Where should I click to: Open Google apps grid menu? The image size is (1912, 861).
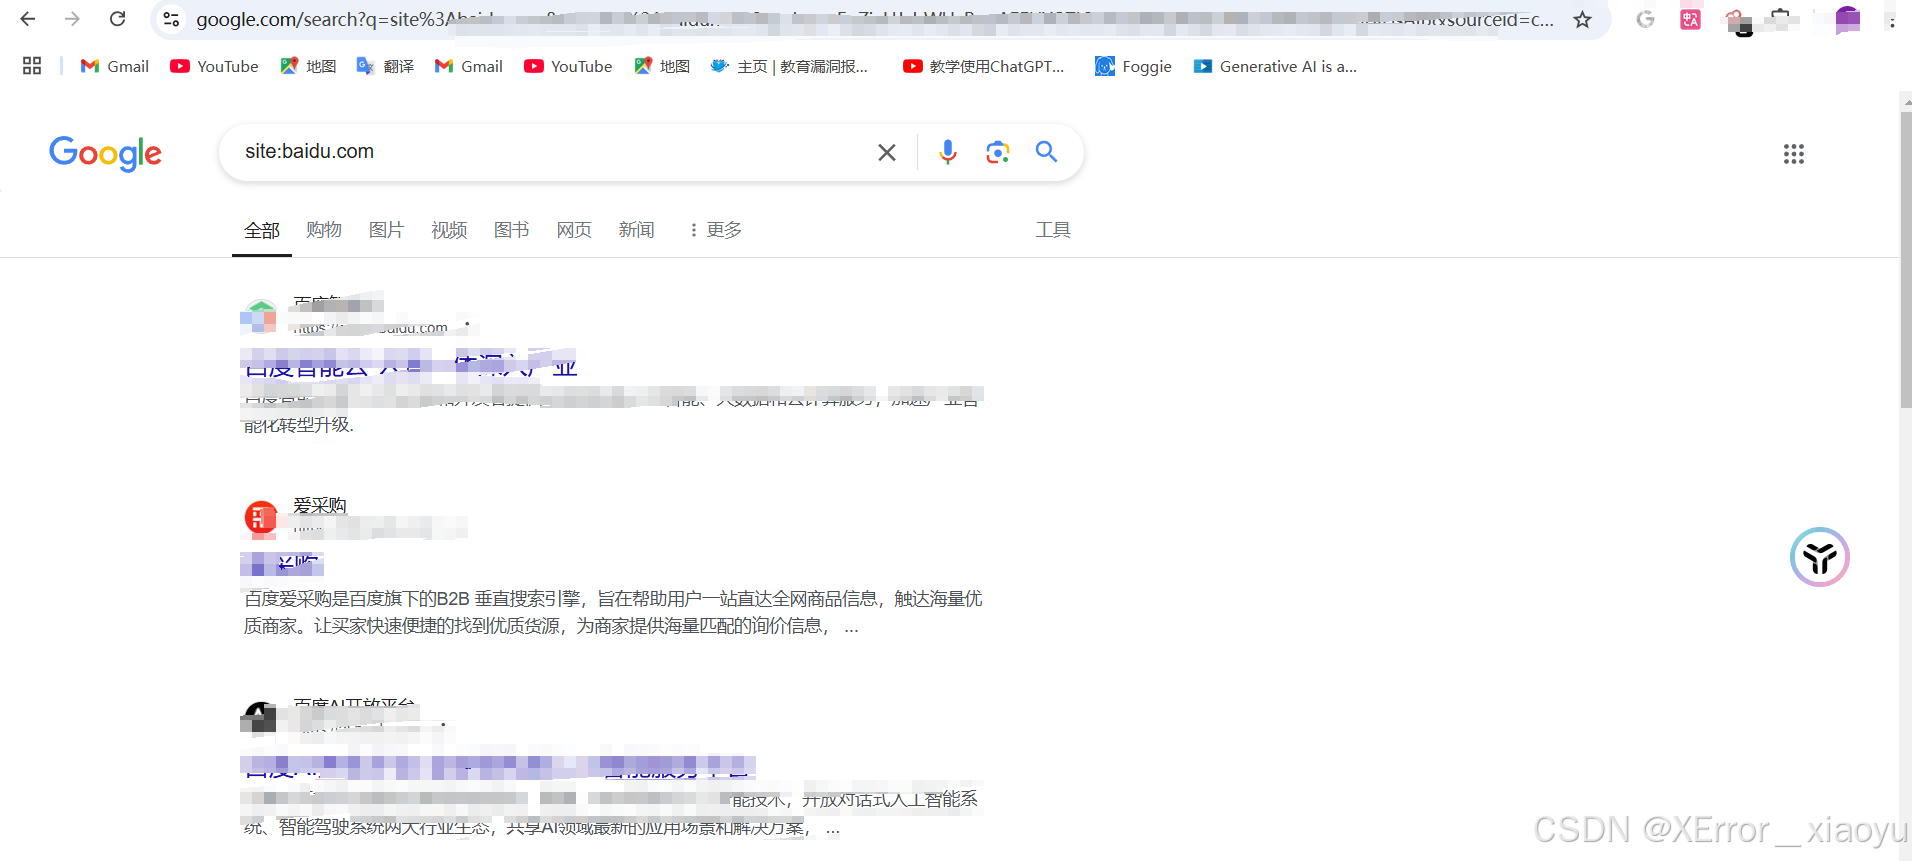(1794, 154)
